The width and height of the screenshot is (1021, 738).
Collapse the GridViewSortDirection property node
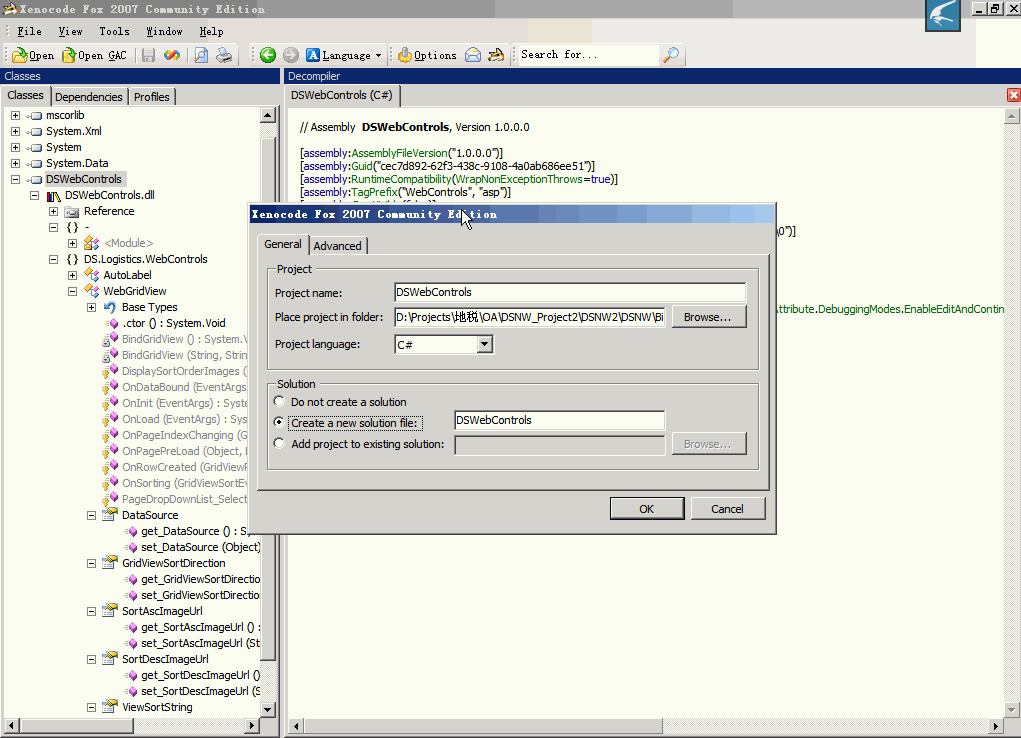pos(91,563)
